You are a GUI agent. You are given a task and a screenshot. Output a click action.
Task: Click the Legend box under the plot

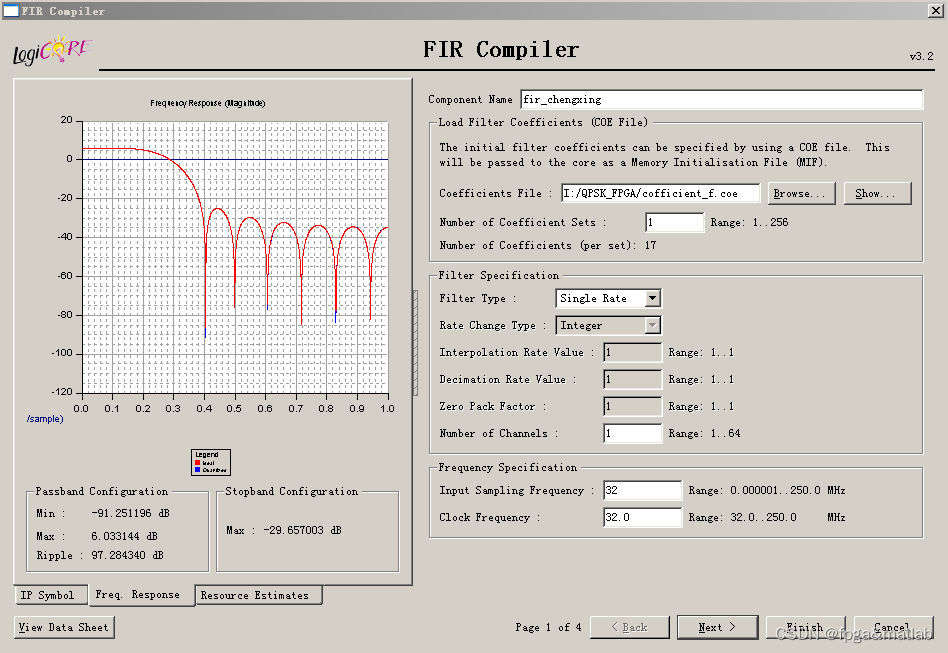point(211,463)
